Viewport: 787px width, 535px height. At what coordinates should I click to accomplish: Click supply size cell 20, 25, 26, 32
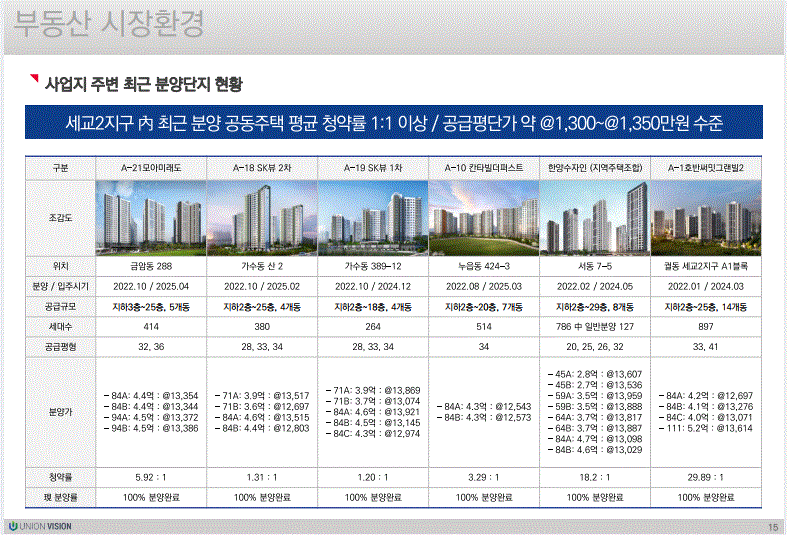click(x=595, y=347)
